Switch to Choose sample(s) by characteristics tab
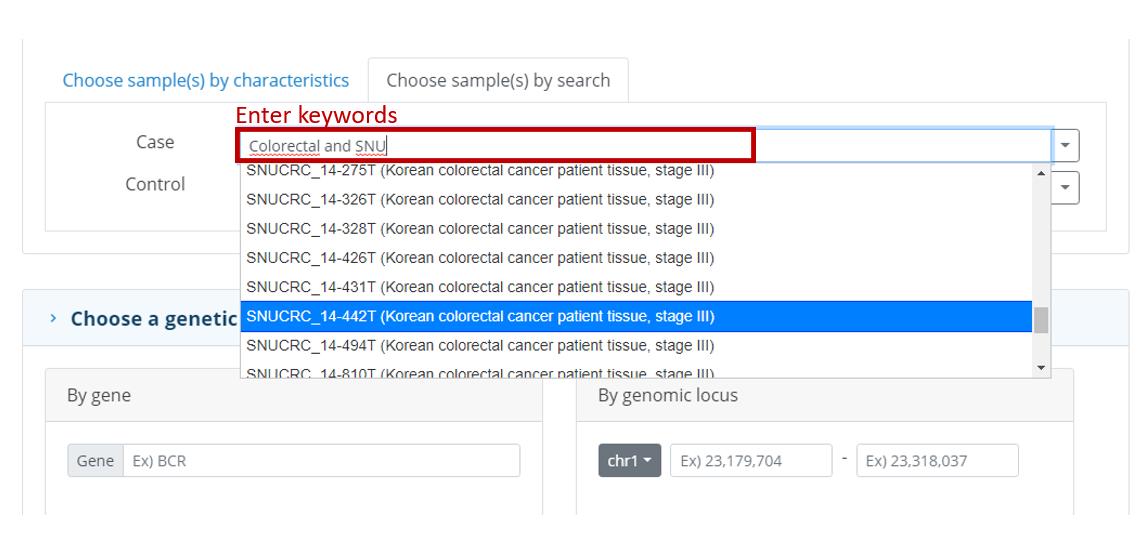 coord(206,80)
